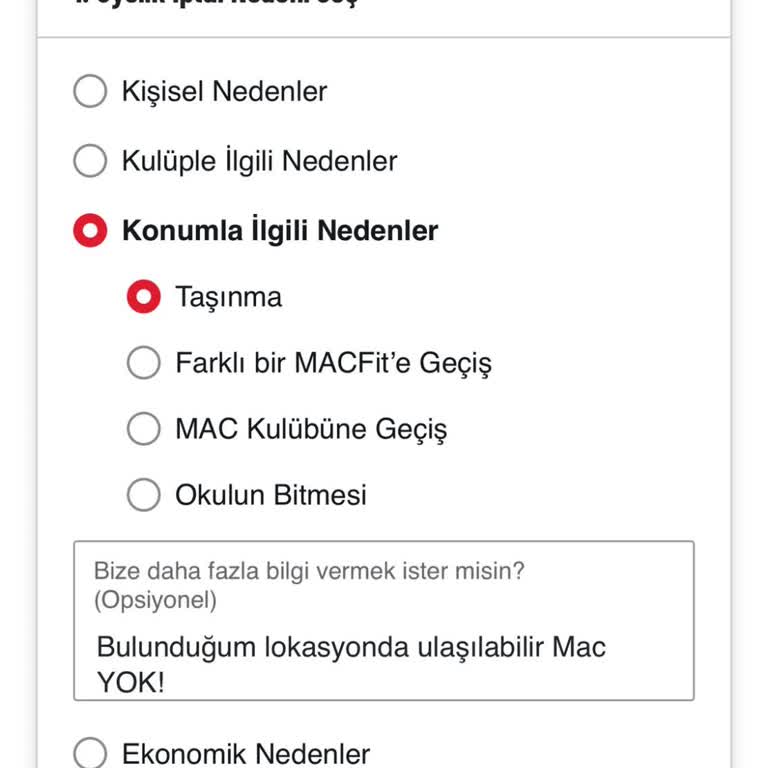This screenshot has width=768, height=768.
Task: Select the Okulun Bitmesi radio button
Action: click(x=144, y=494)
